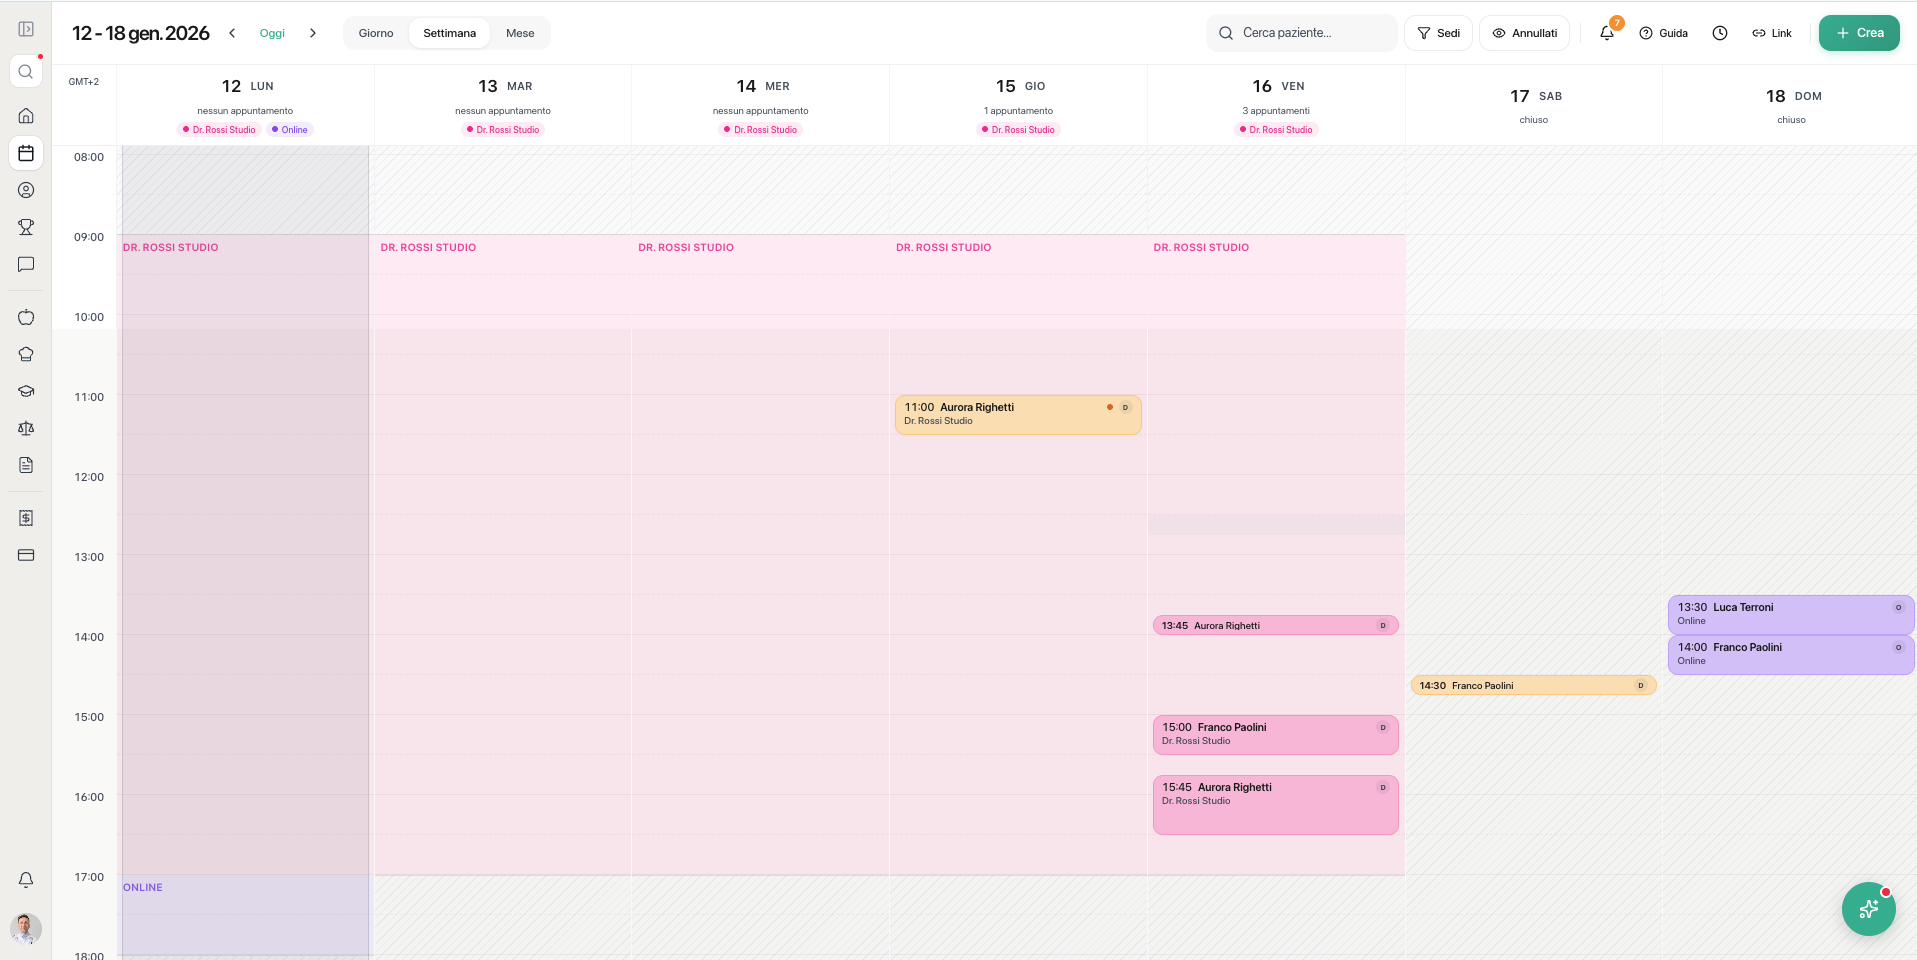Viewport: 1917px width, 960px height.
Task: Switch to Giorno view
Action: pos(376,33)
